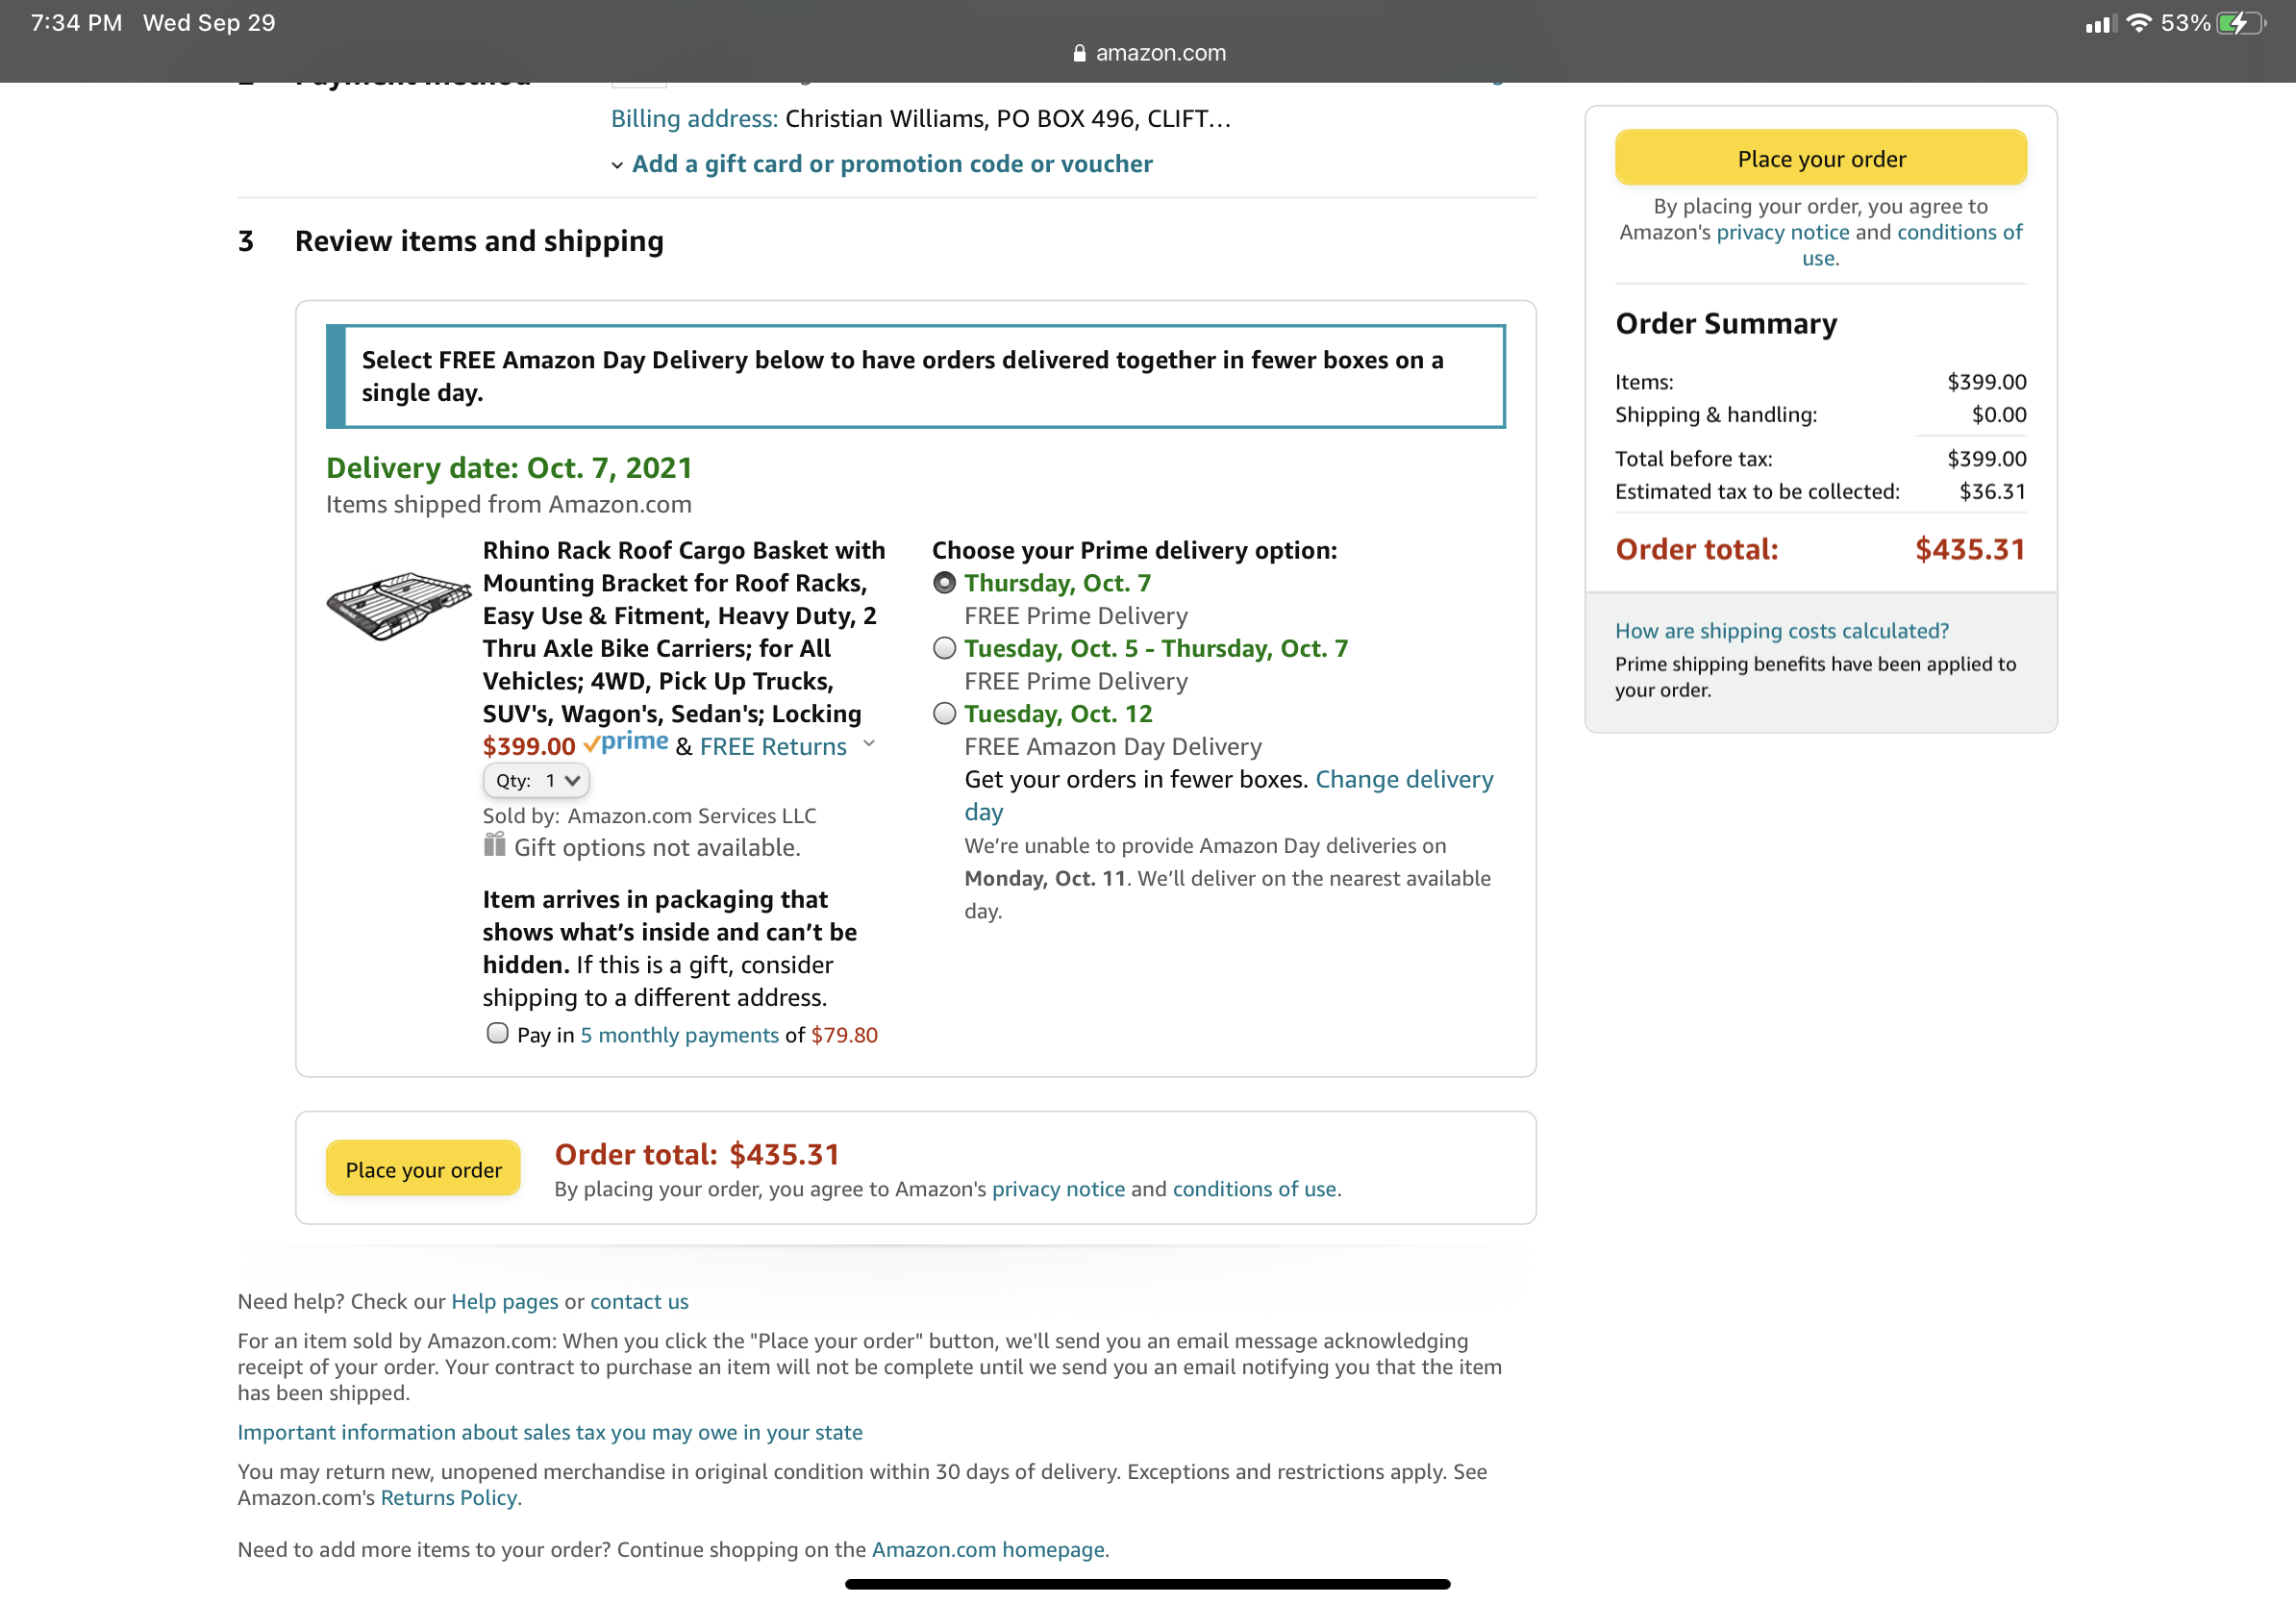Check the Pay in 5 monthly payments box
Screen dimensions: 2296x1604
497,1033
